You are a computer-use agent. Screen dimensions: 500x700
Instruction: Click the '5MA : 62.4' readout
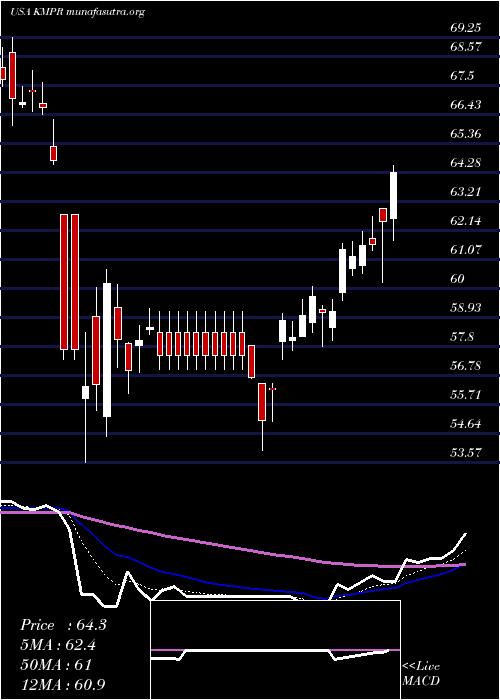(58, 645)
